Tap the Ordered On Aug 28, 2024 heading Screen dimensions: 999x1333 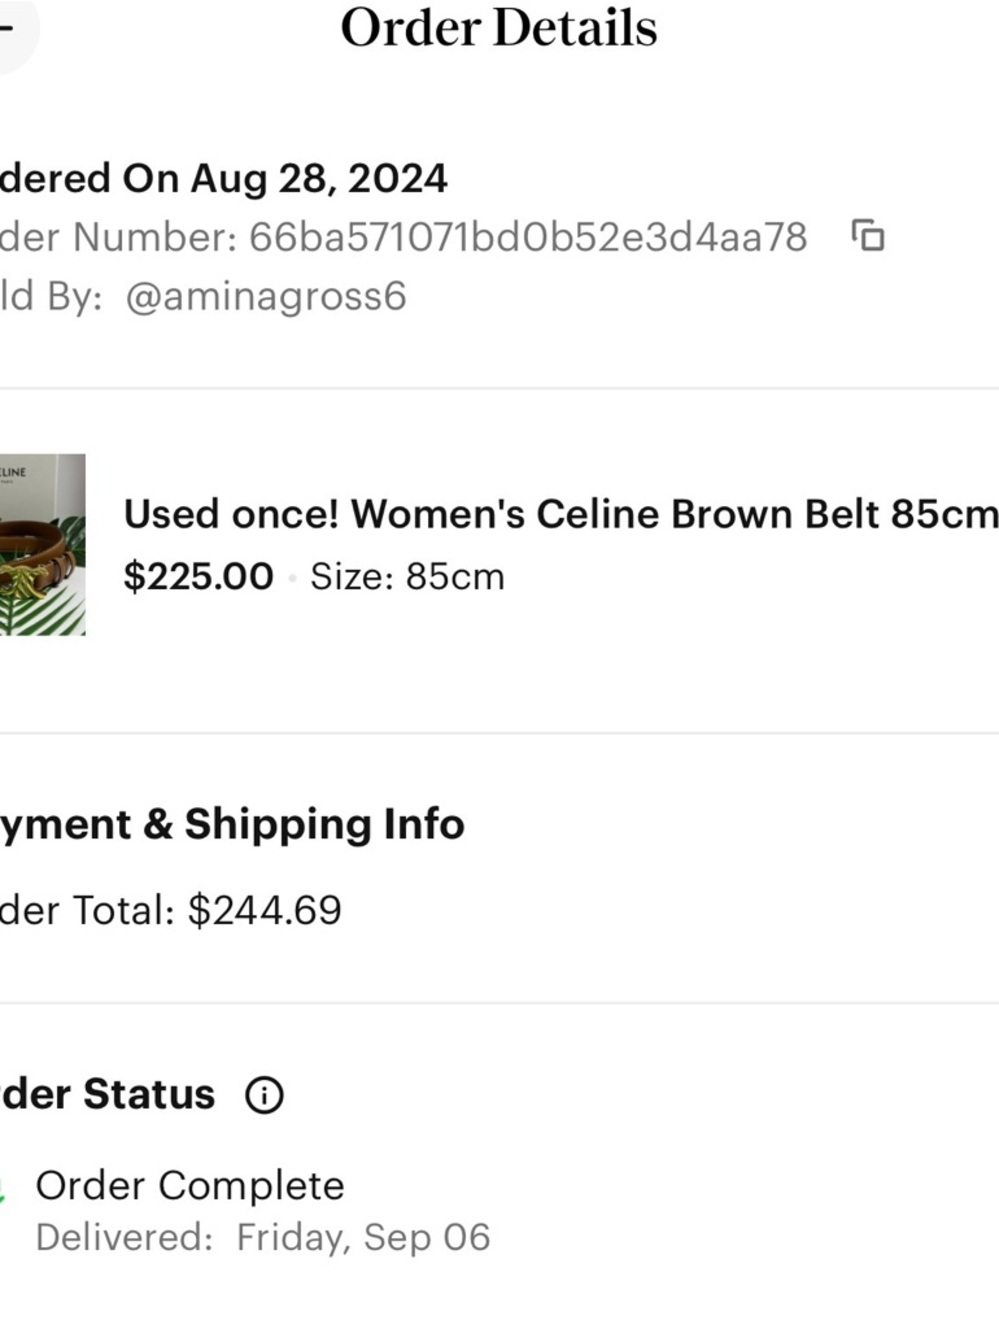tap(223, 179)
